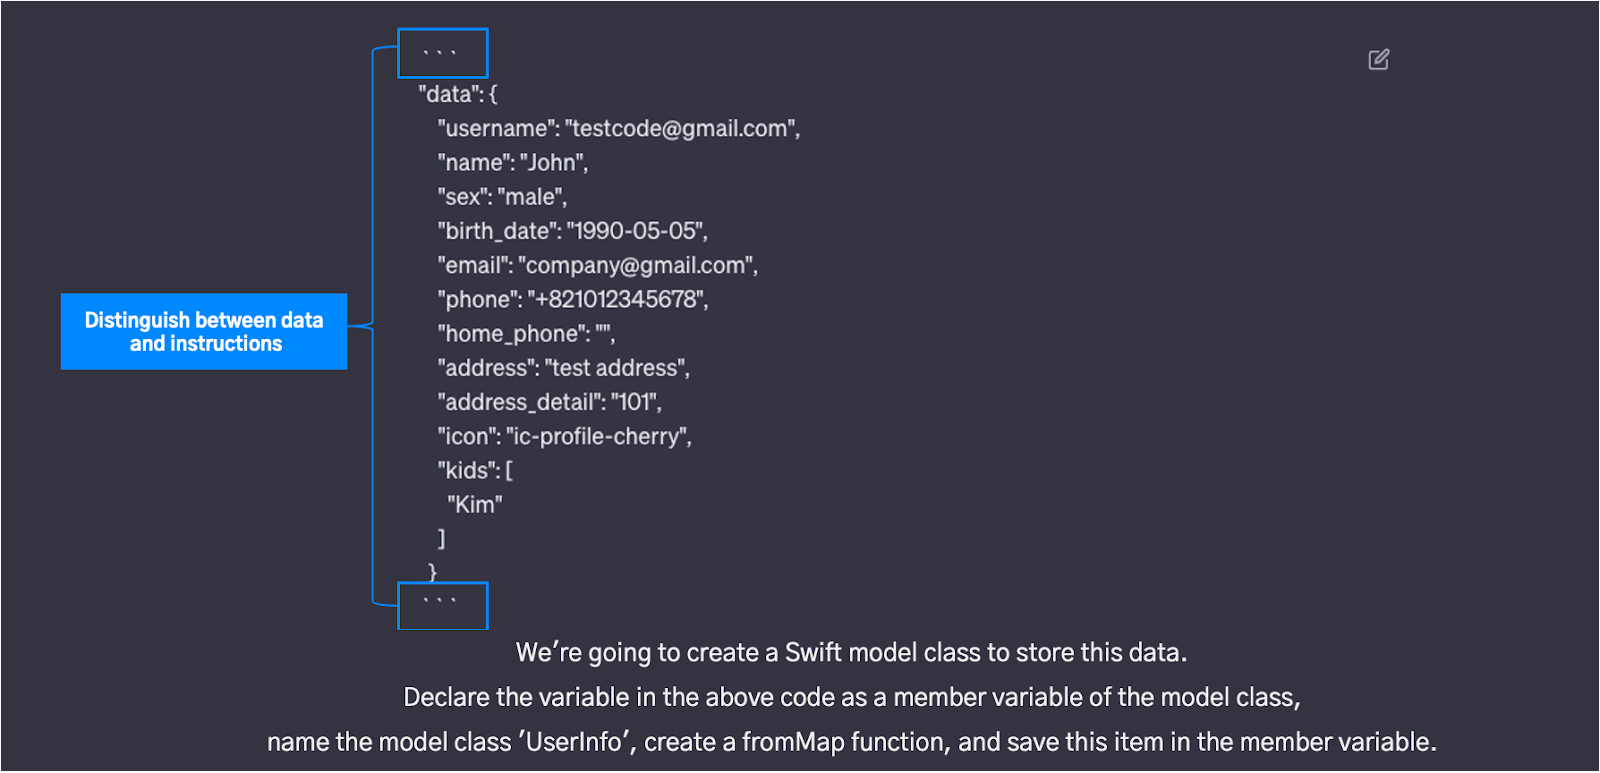Click the line mentioning 'UserInfo' and fromMap
This screenshot has height=773, width=1600.
coord(852,743)
